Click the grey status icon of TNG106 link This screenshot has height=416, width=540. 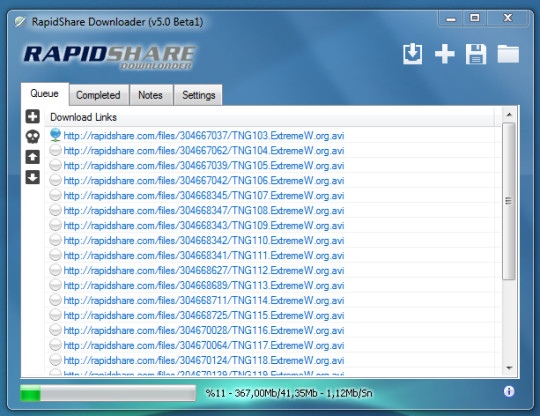55,180
